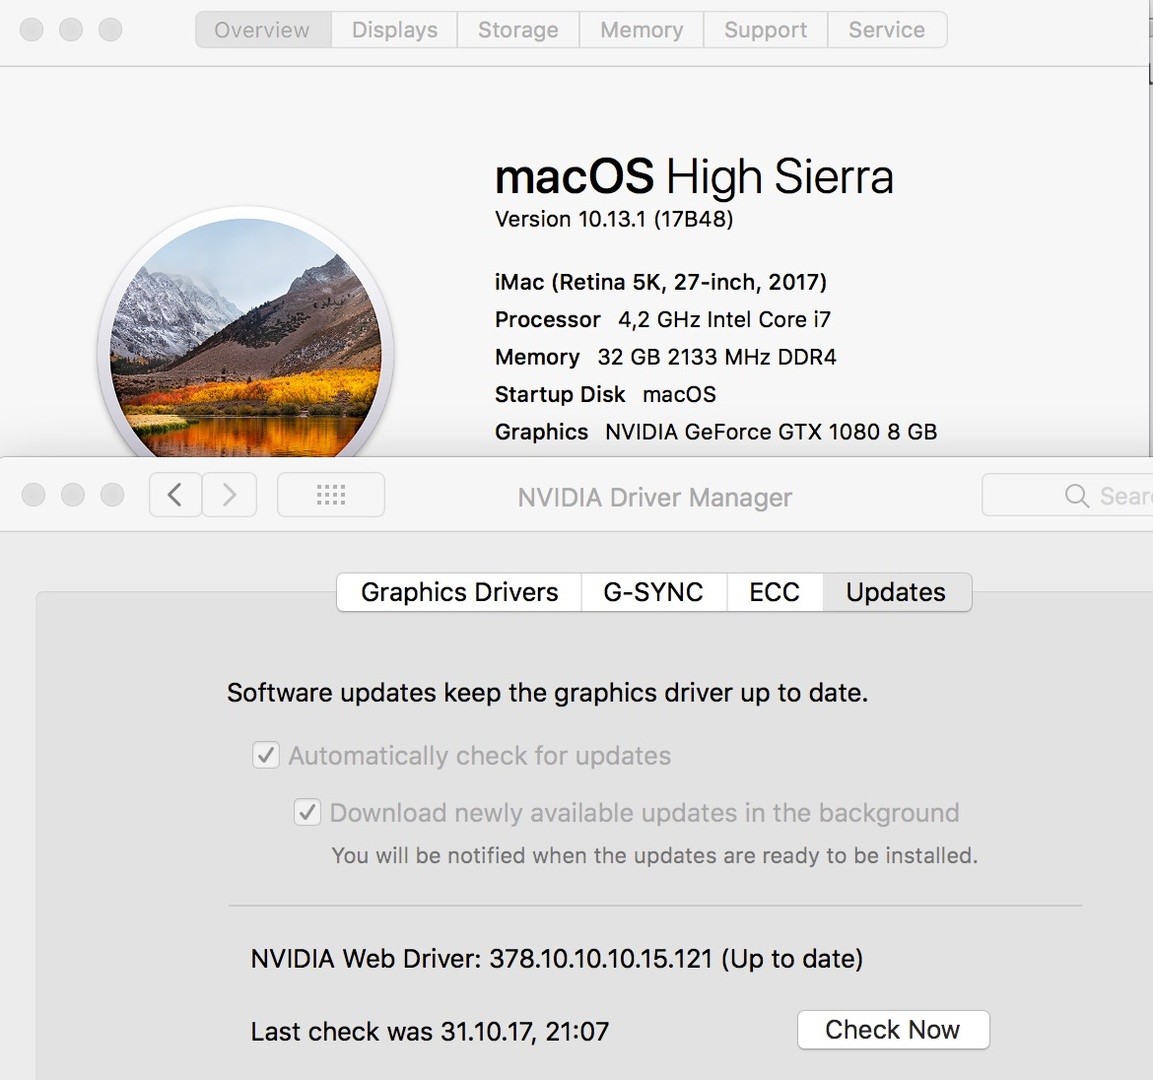
Task: Click Graphics NVIDIA GeForce GTX 1080 line
Action: point(716,432)
